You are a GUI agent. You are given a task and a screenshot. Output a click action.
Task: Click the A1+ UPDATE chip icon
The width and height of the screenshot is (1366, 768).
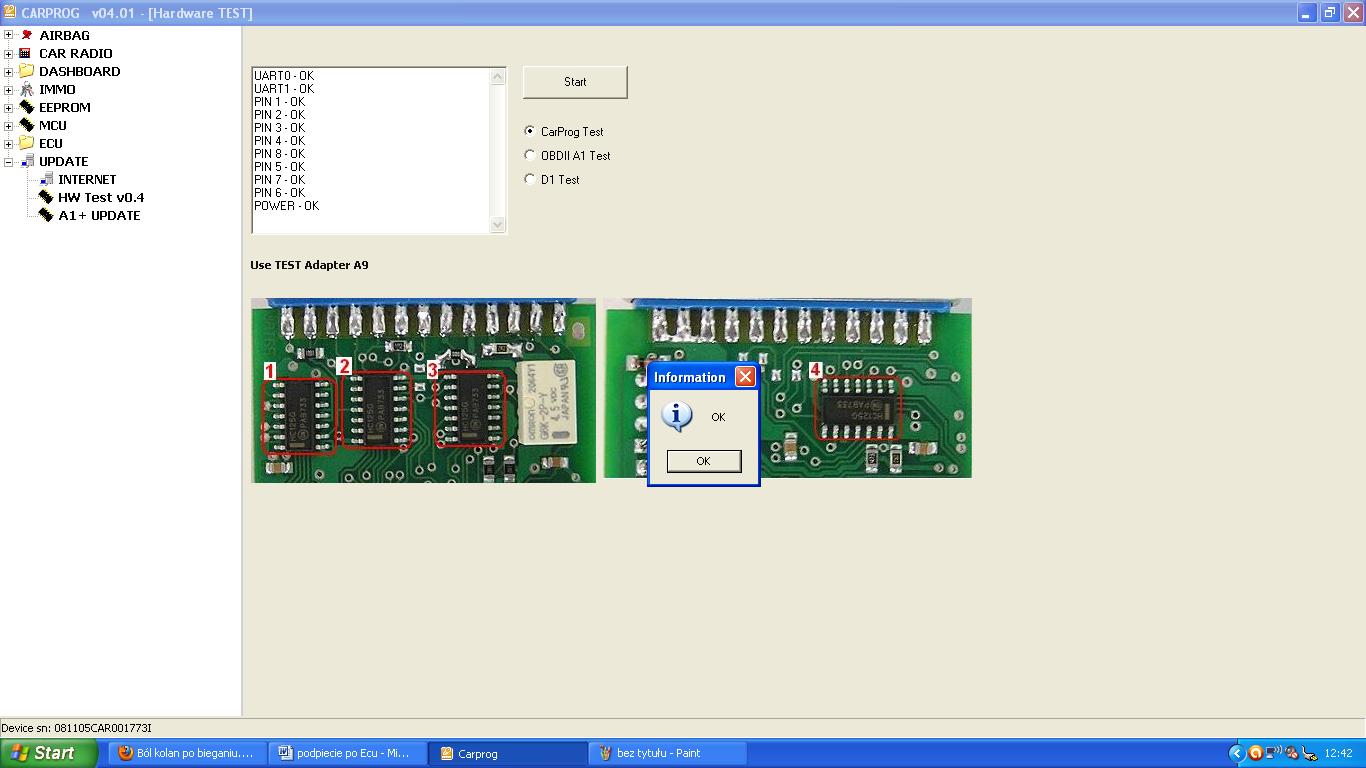[x=46, y=215]
